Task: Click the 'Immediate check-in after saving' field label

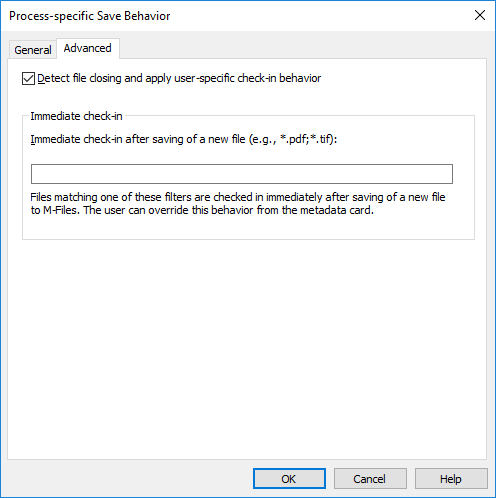Action: point(184,139)
